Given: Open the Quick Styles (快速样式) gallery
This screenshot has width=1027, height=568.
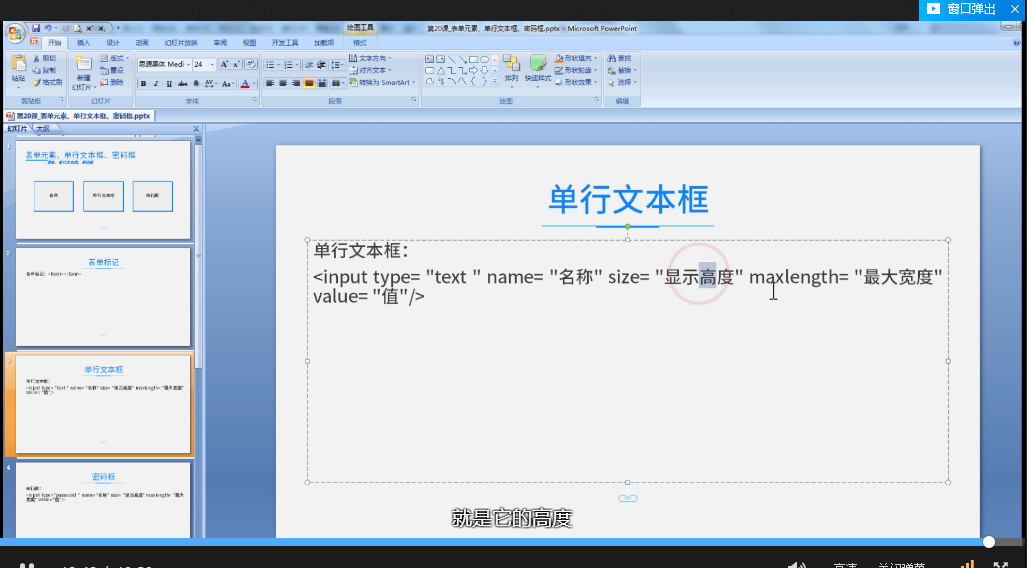Looking at the screenshot, I should [x=537, y=65].
